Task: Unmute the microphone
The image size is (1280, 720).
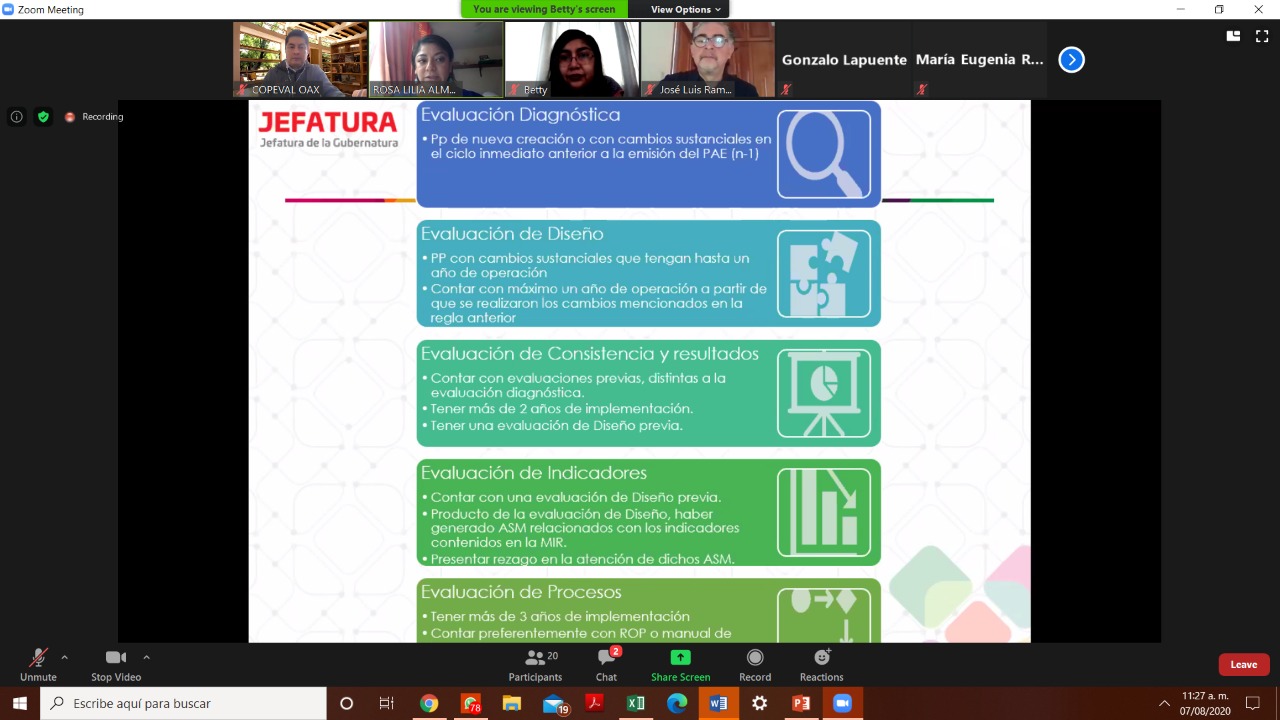Action: coord(38,664)
